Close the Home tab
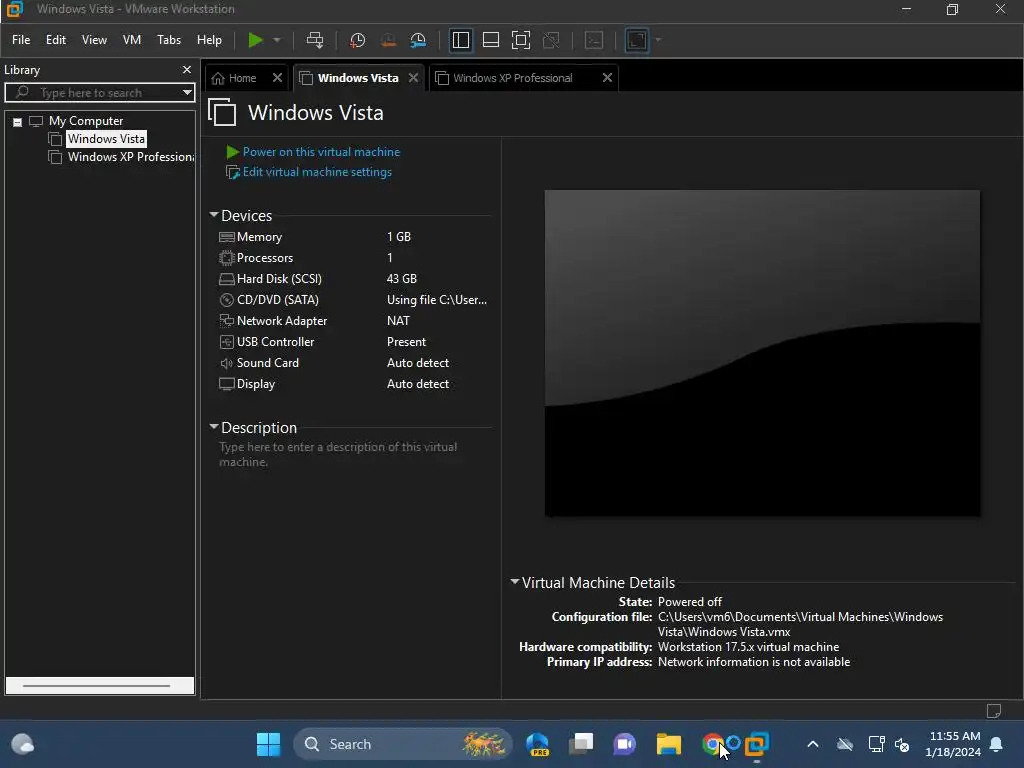The height and width of the screenshot is (768, 1024). [x=277, y=78]
